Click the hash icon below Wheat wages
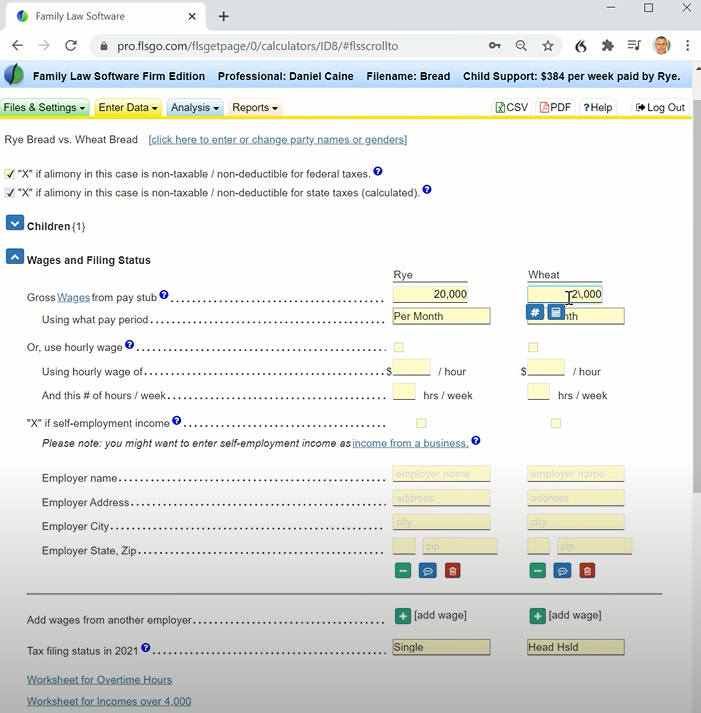Image resolution: width=701 pixels, height=713 pixels. [536, 313]
